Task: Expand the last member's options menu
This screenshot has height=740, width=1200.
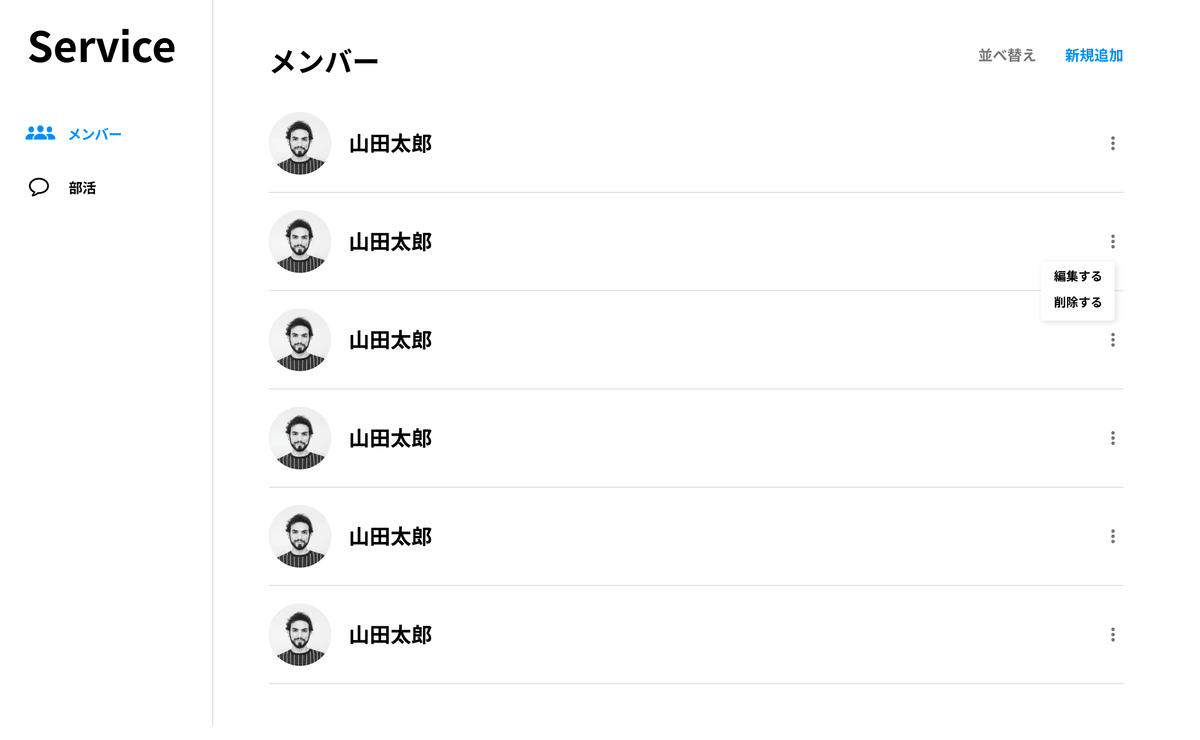Action: 1112,635
